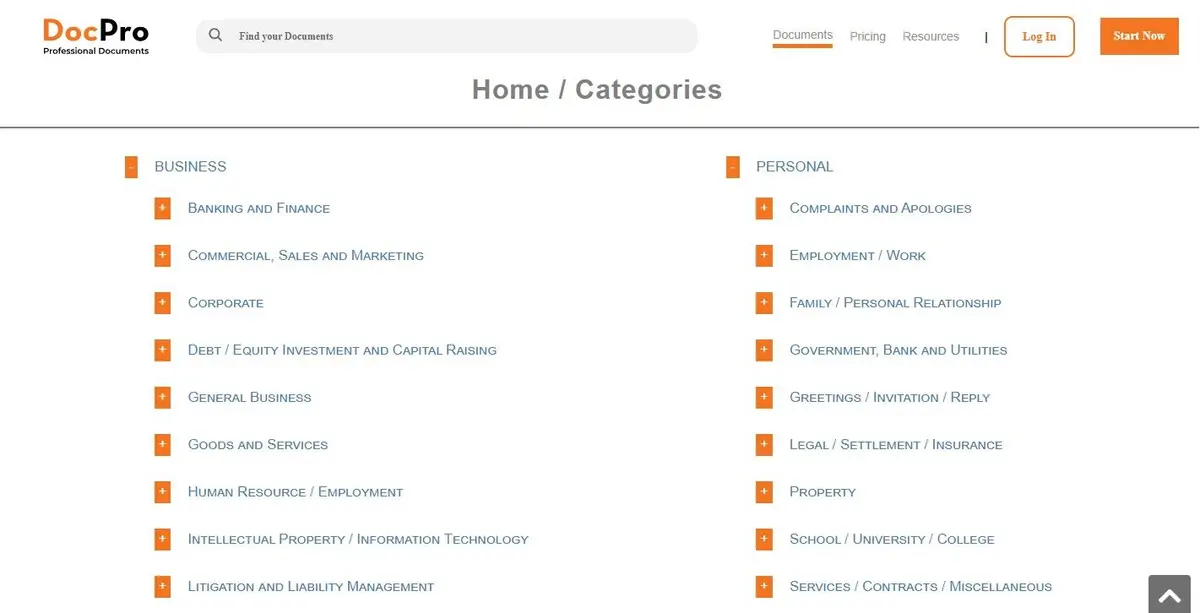Screen dimensions: 1200x613
Task: Expand Employment / Work plus icon
Action: 764,255
